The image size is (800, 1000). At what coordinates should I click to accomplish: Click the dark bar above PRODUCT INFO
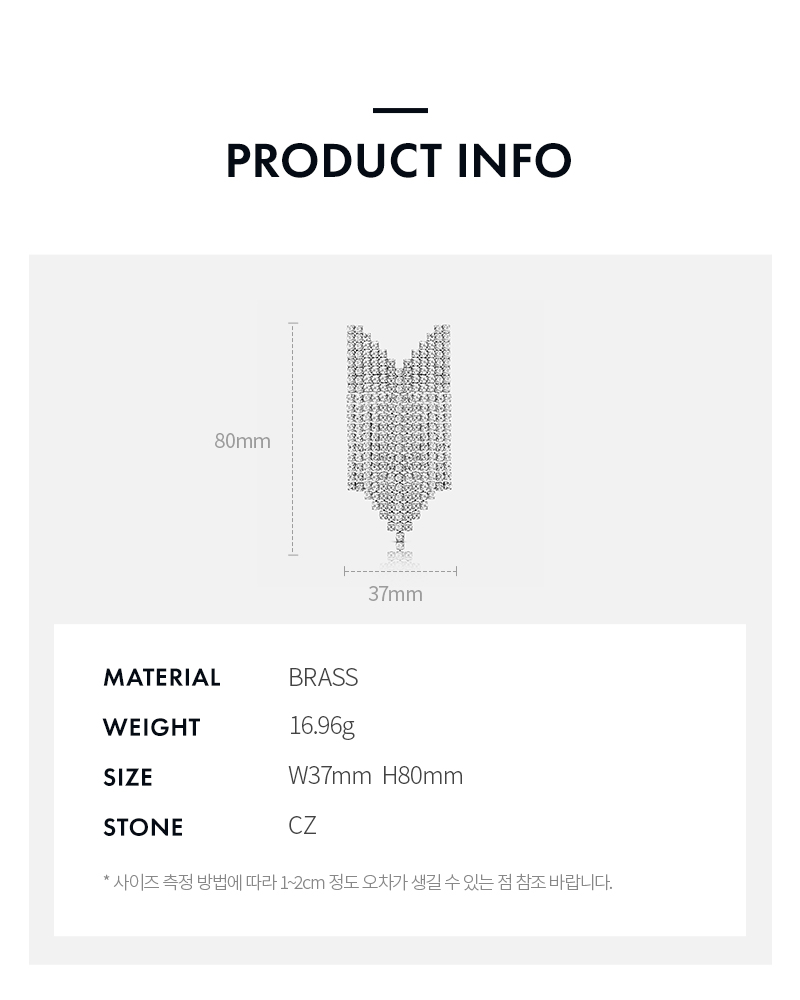[400, 110]
